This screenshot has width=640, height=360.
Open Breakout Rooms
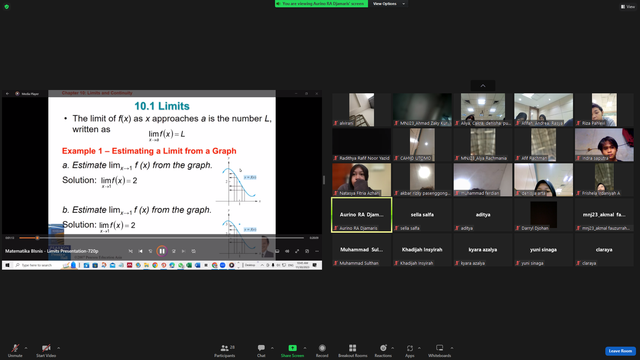tap(353, 350)
